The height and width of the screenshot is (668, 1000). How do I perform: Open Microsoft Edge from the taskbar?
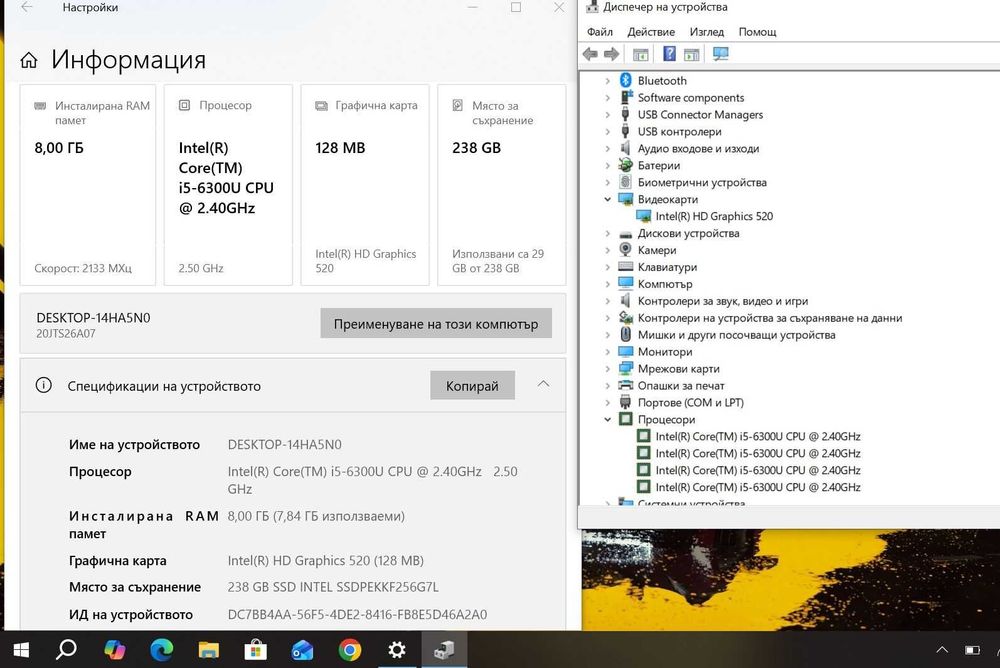(x=162, y=650)
